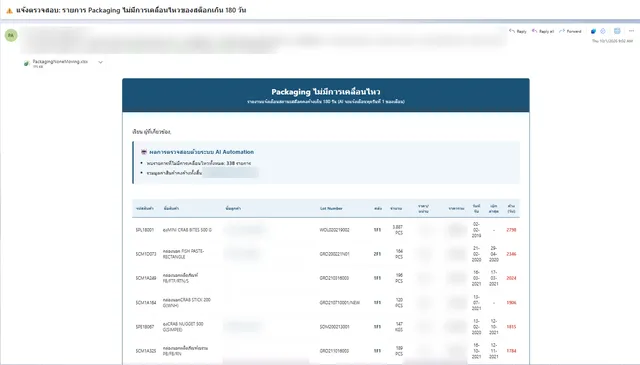Click the red 1815 days value
Viewport: 640px width, 365px height.
point(511,327)
